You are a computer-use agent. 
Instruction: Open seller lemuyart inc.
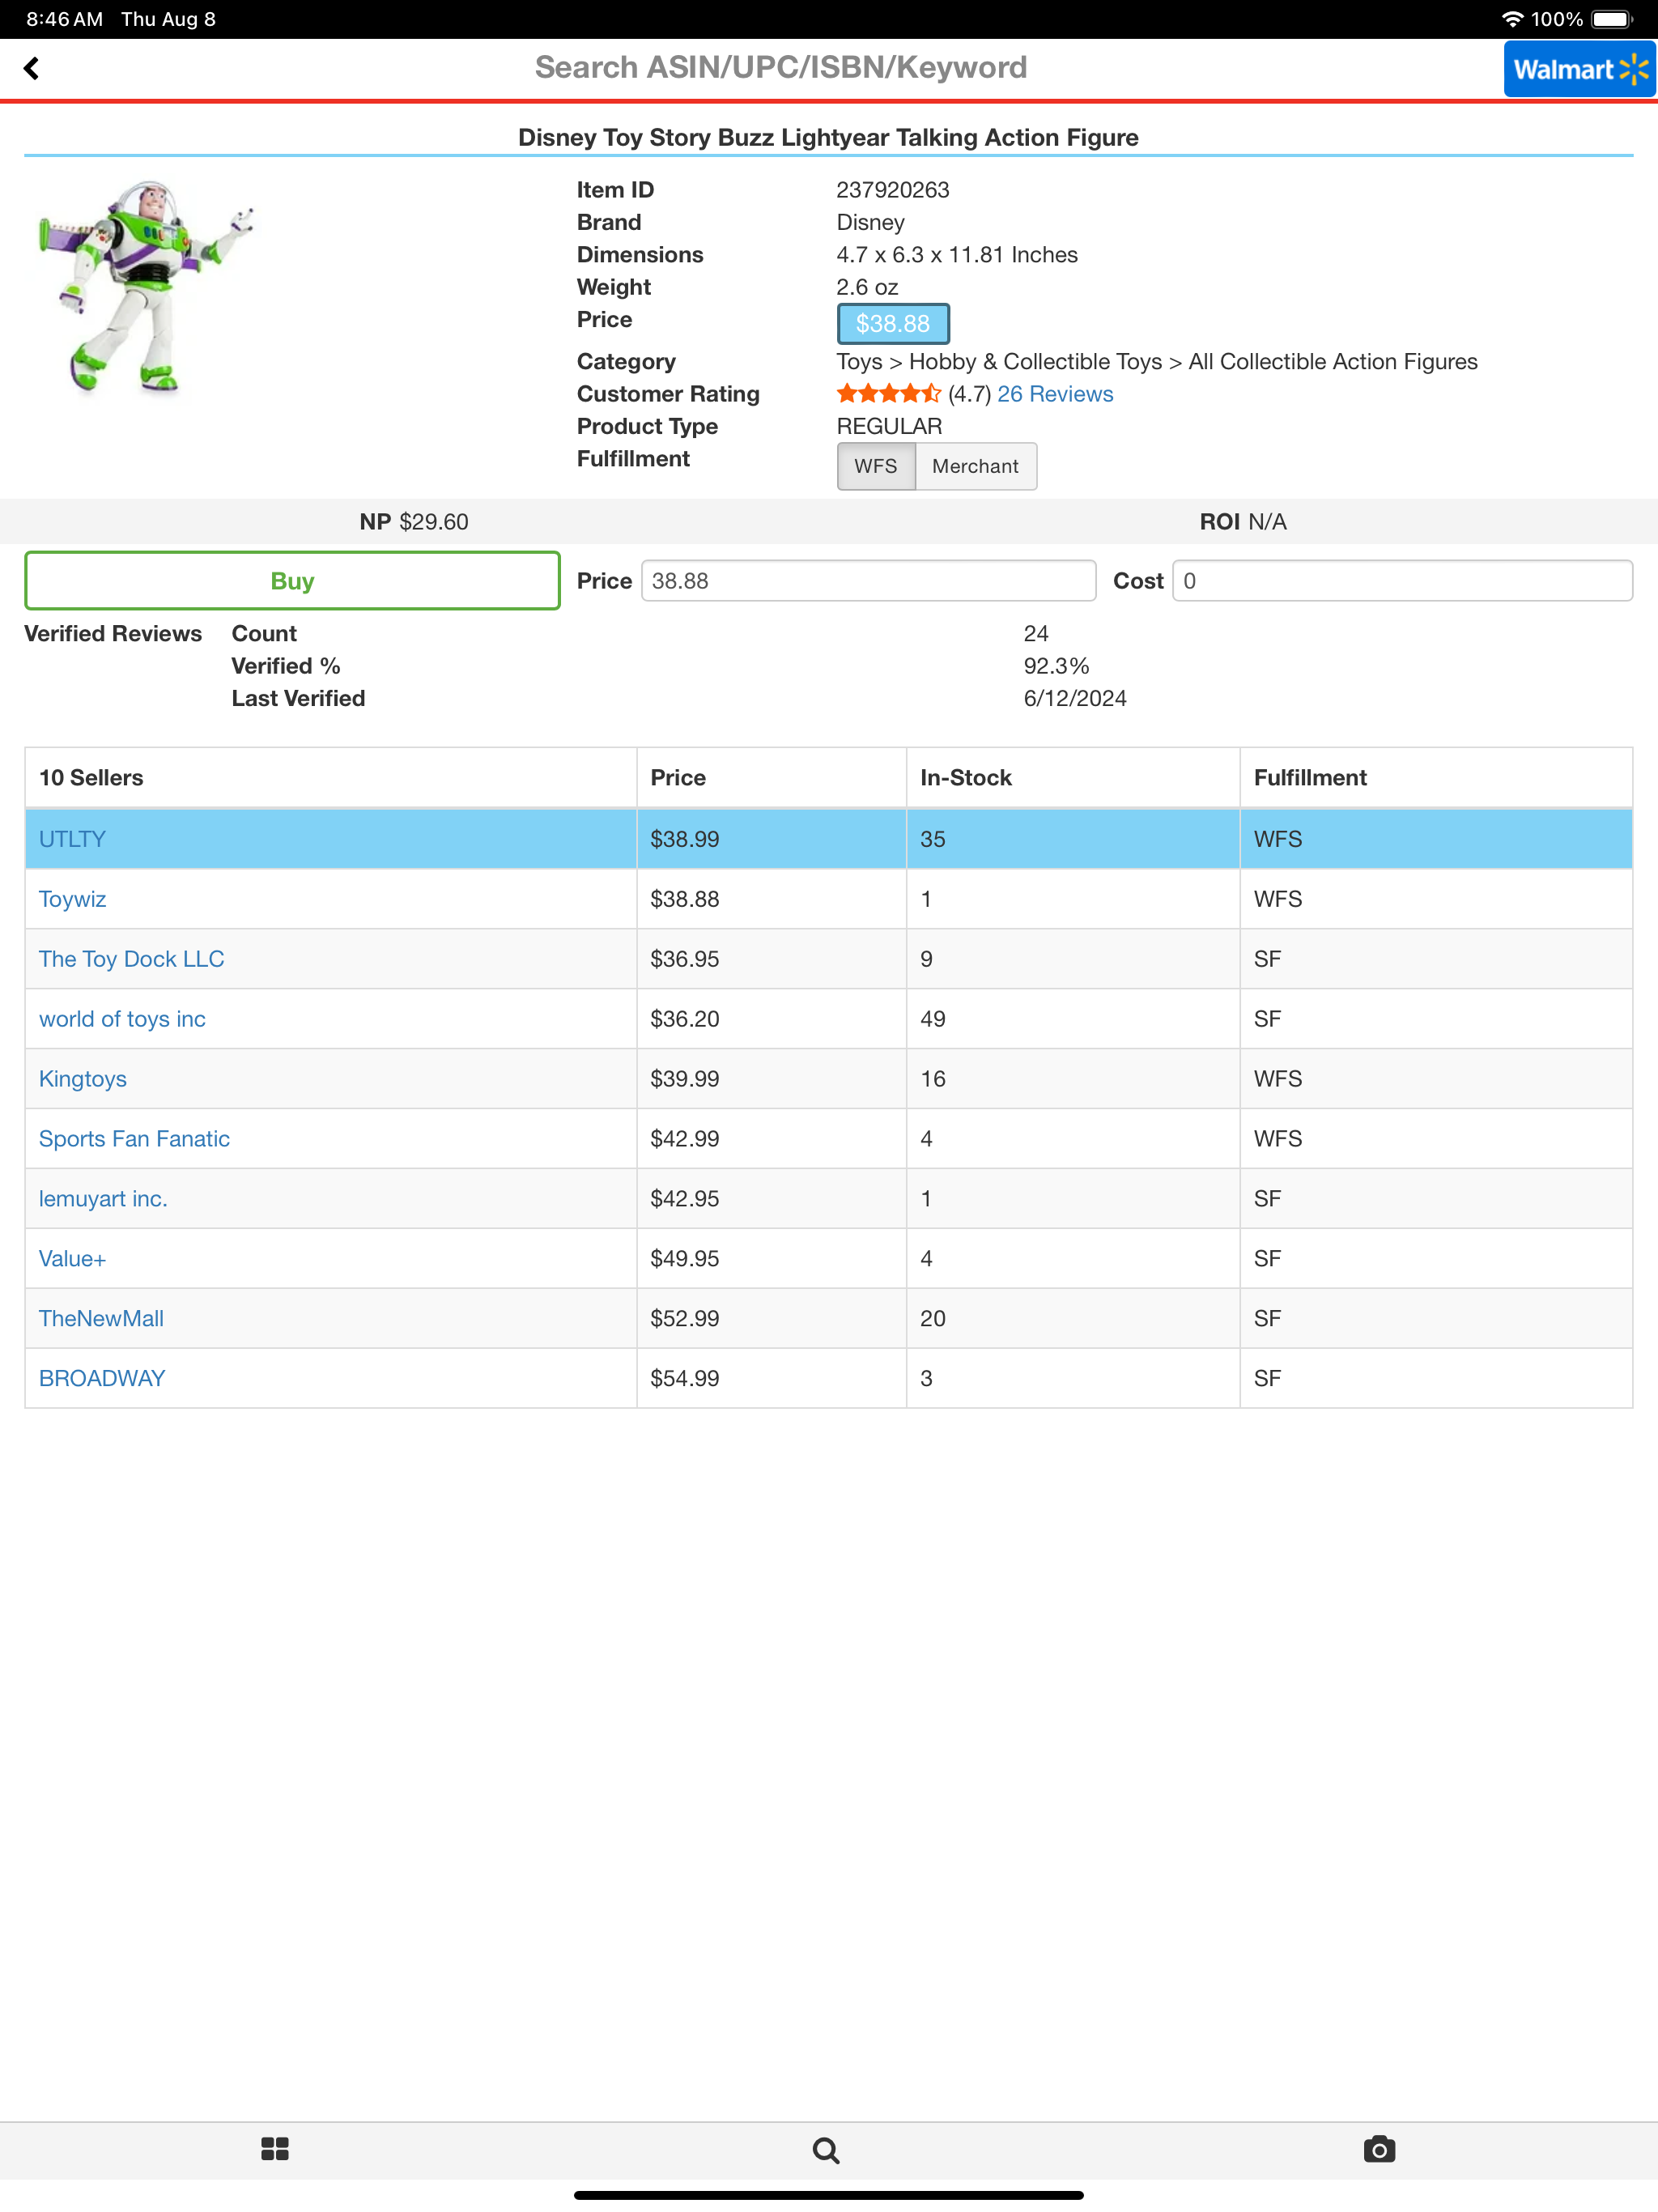(103, 1199)
